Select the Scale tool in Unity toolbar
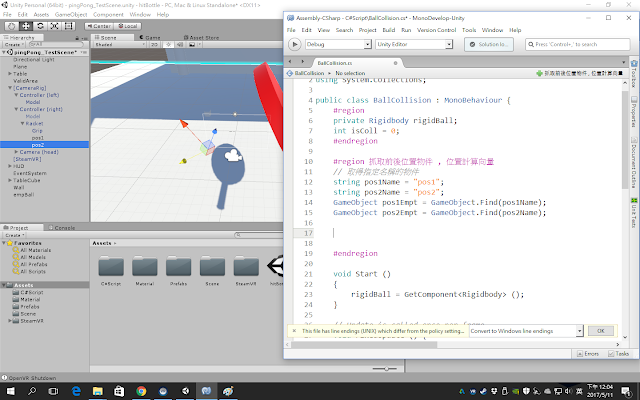Viewport: 640px width, 400px height. point(54,26)
